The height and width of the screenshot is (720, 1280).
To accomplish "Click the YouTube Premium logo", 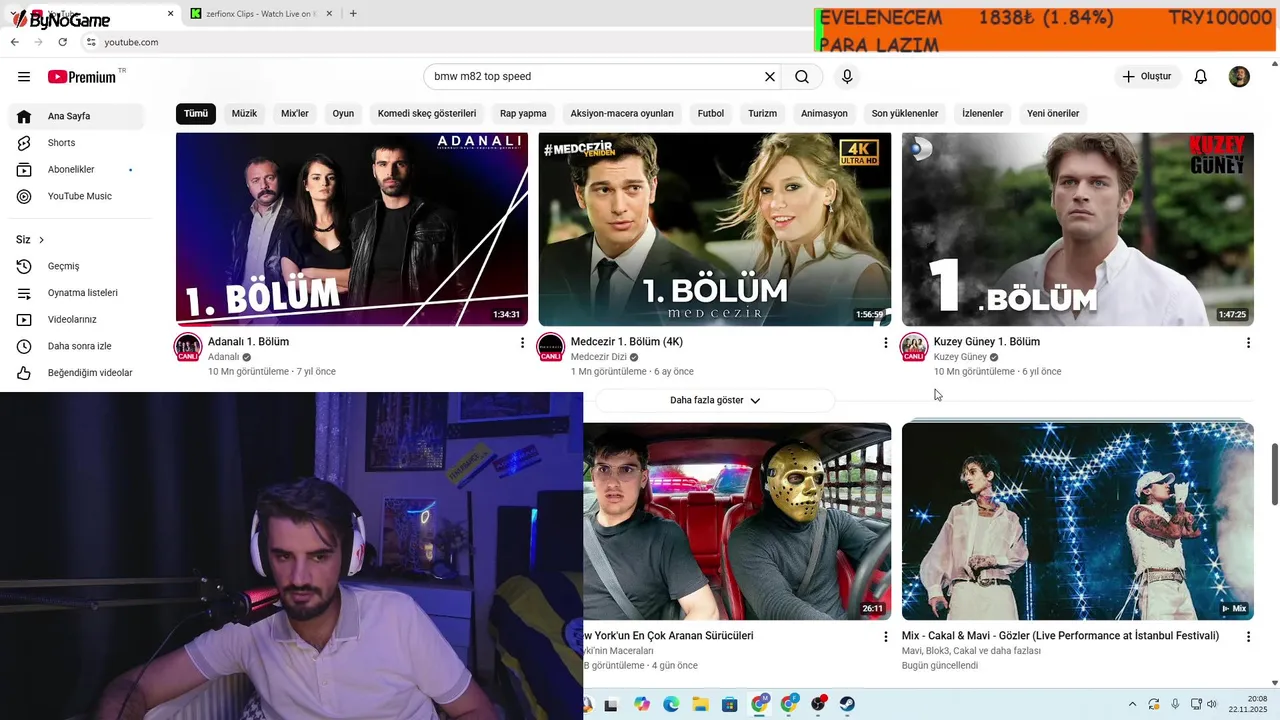I will point(81,77).
